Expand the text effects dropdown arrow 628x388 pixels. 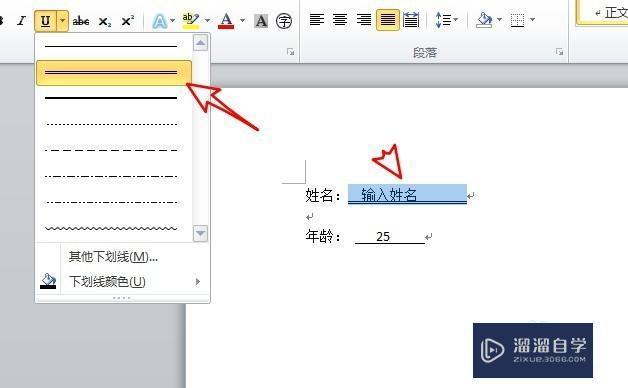click(x=173, y=20)
